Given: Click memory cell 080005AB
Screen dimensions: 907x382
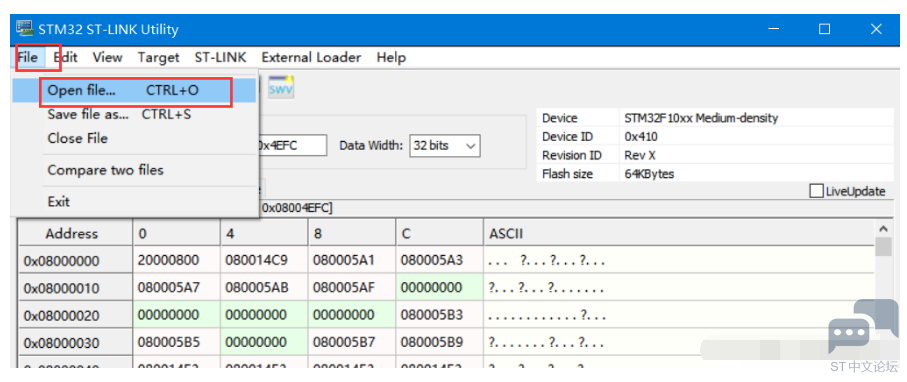Looking at the screenshot, I should [264, 288].
